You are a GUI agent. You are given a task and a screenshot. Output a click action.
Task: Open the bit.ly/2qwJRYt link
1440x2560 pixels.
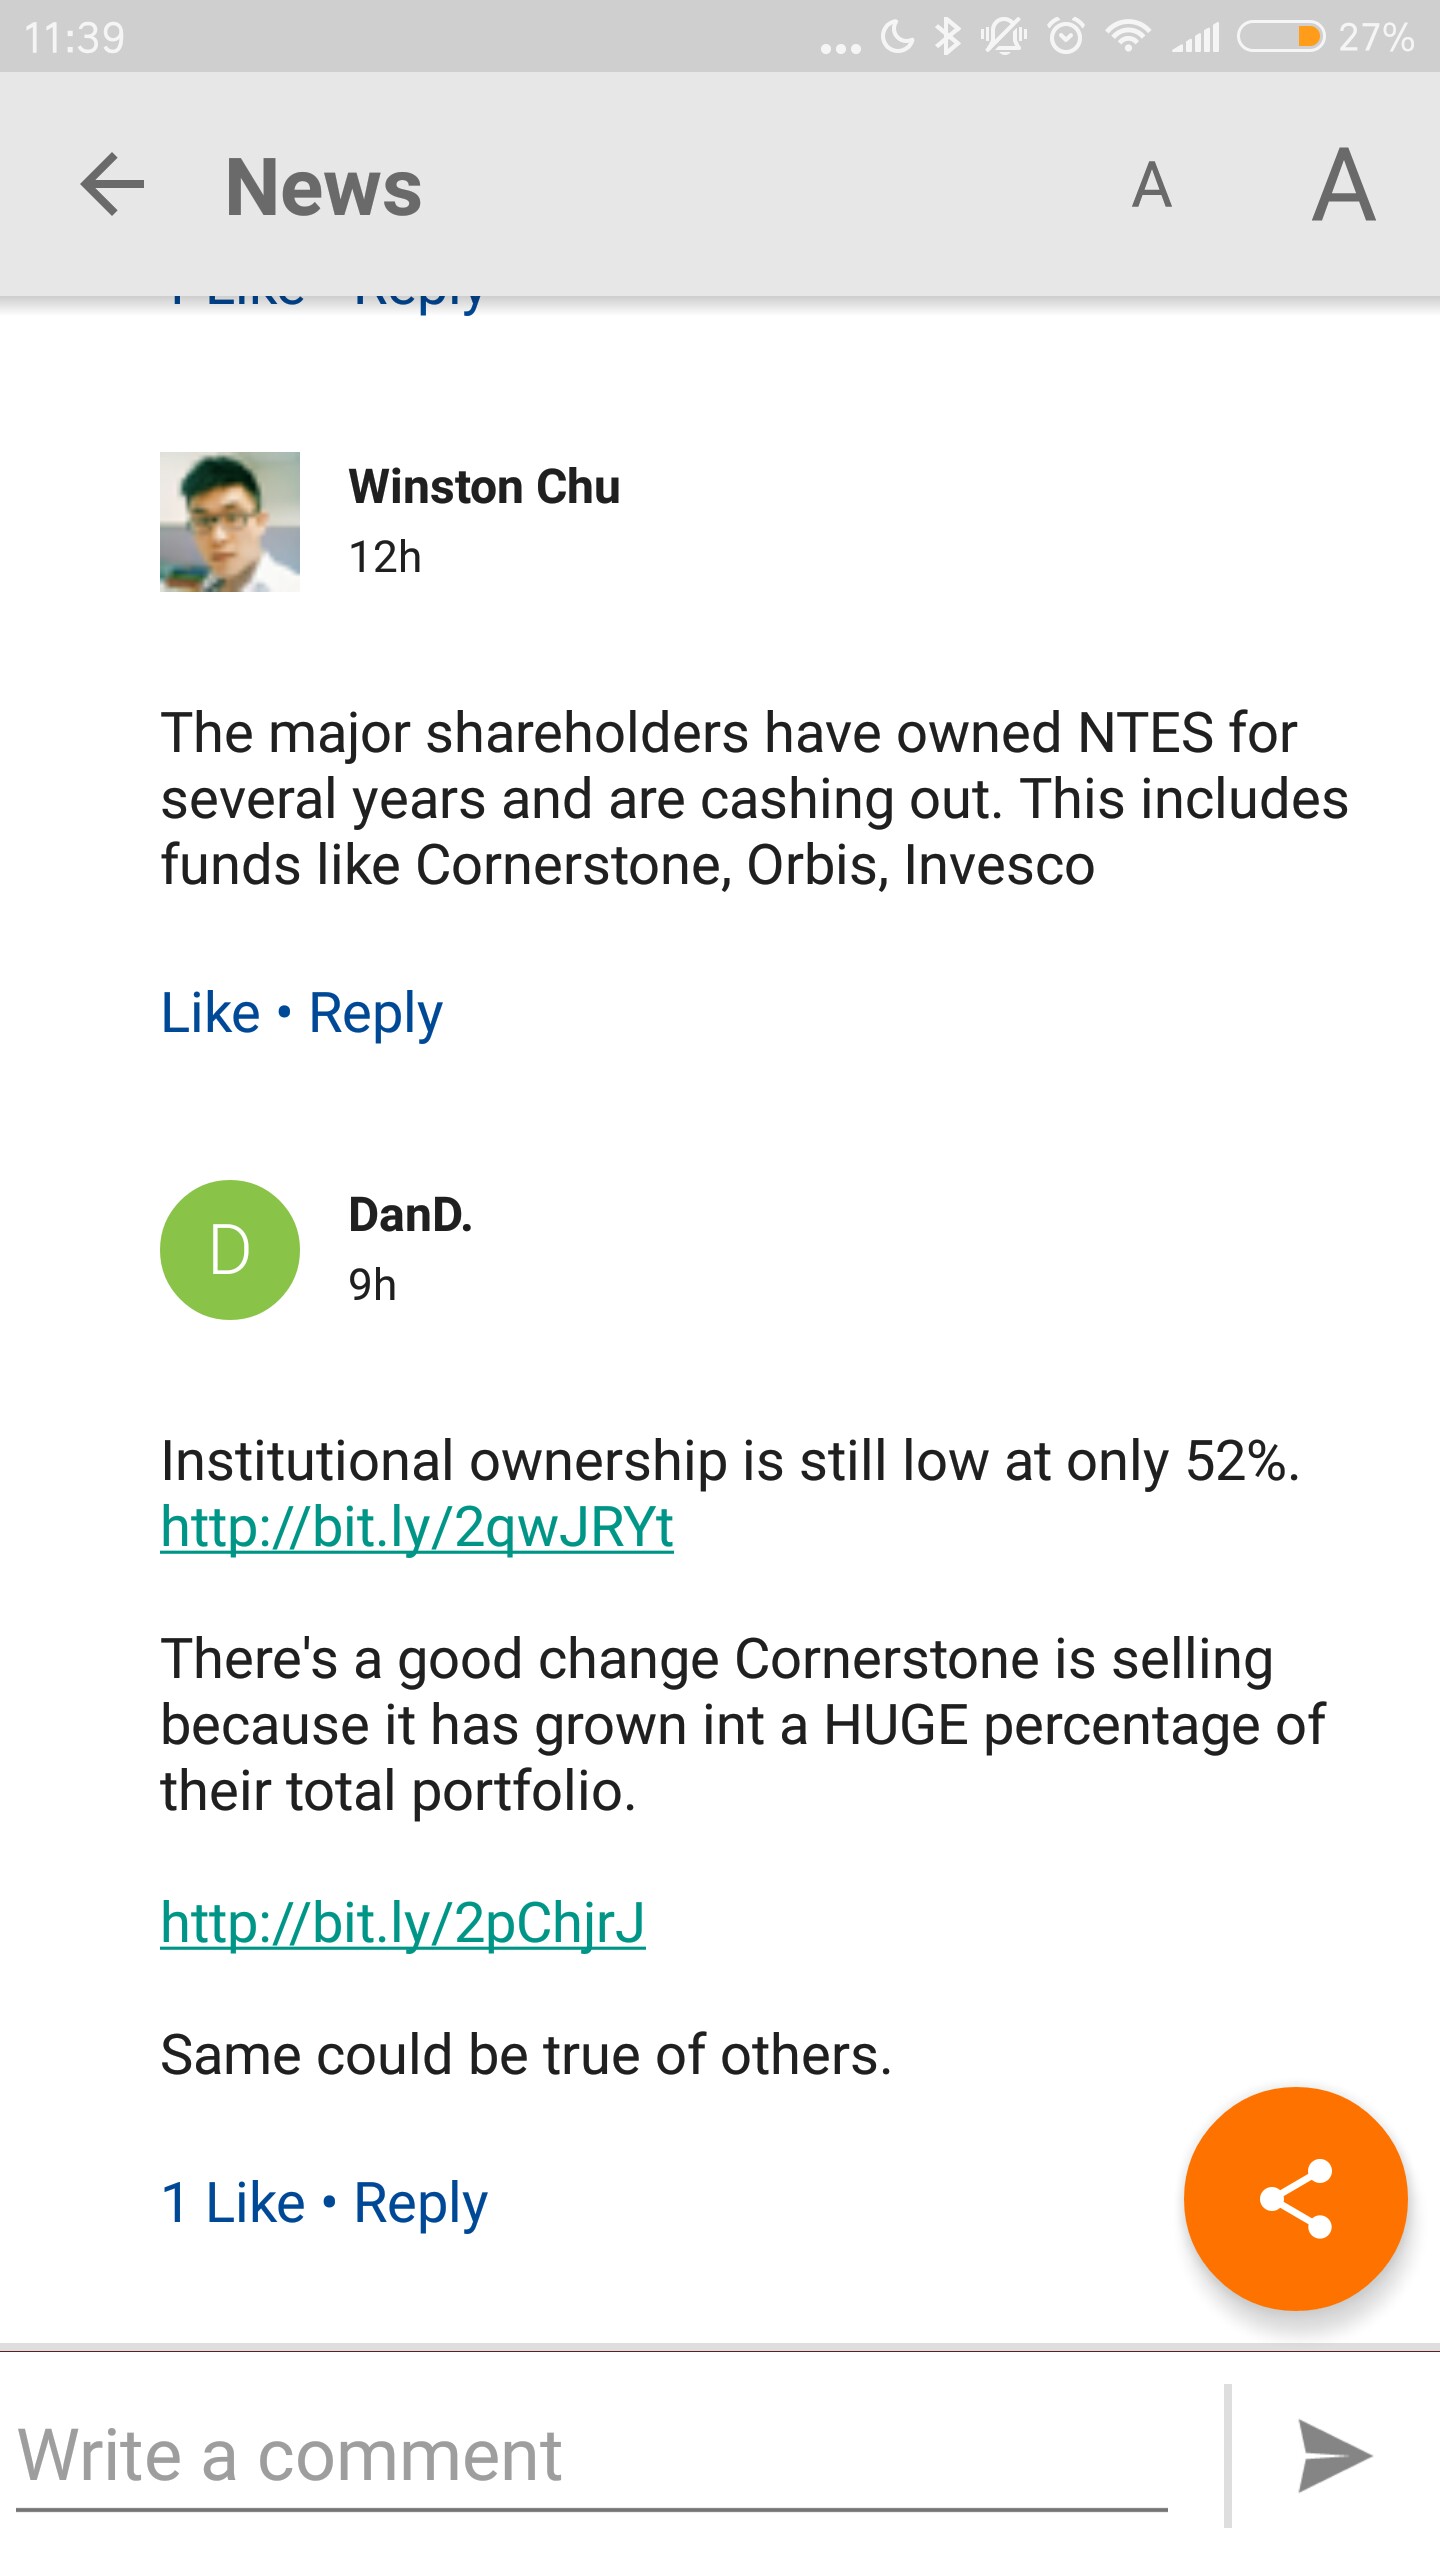(x=417, y=1527)
